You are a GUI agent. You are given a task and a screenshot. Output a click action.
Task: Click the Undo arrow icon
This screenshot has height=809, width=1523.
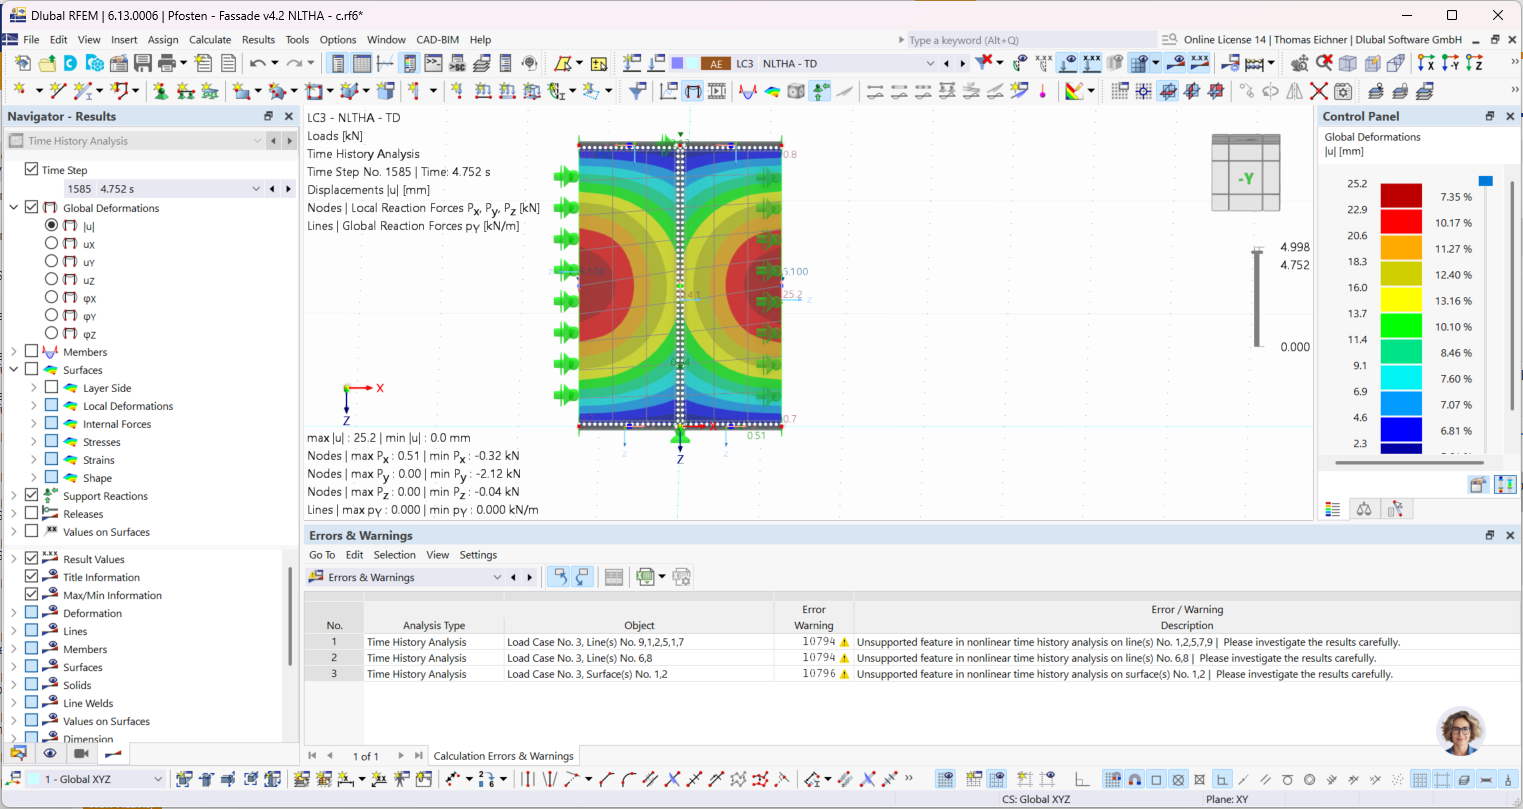click(258, 63)
